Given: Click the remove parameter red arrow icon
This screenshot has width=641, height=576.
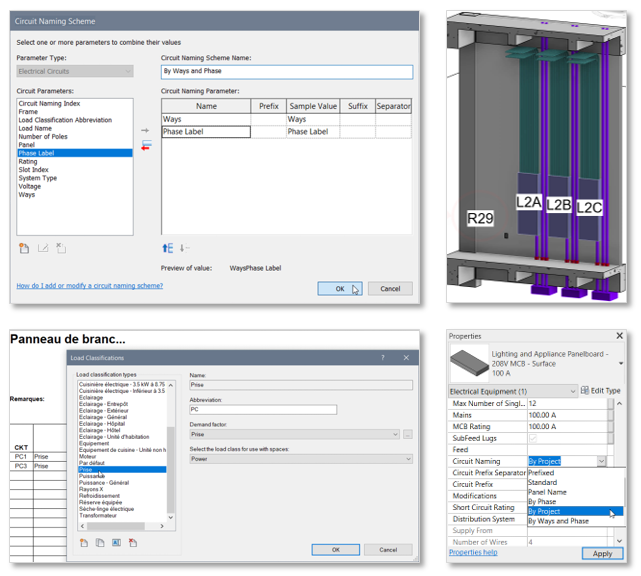Looking at the screenshot, I should pyautogui.click(x=146, y=145).
